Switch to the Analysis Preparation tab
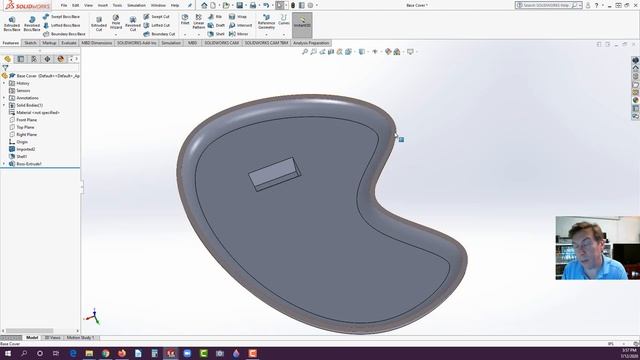The width and height of the screenshot is (640, 360). 311,43
